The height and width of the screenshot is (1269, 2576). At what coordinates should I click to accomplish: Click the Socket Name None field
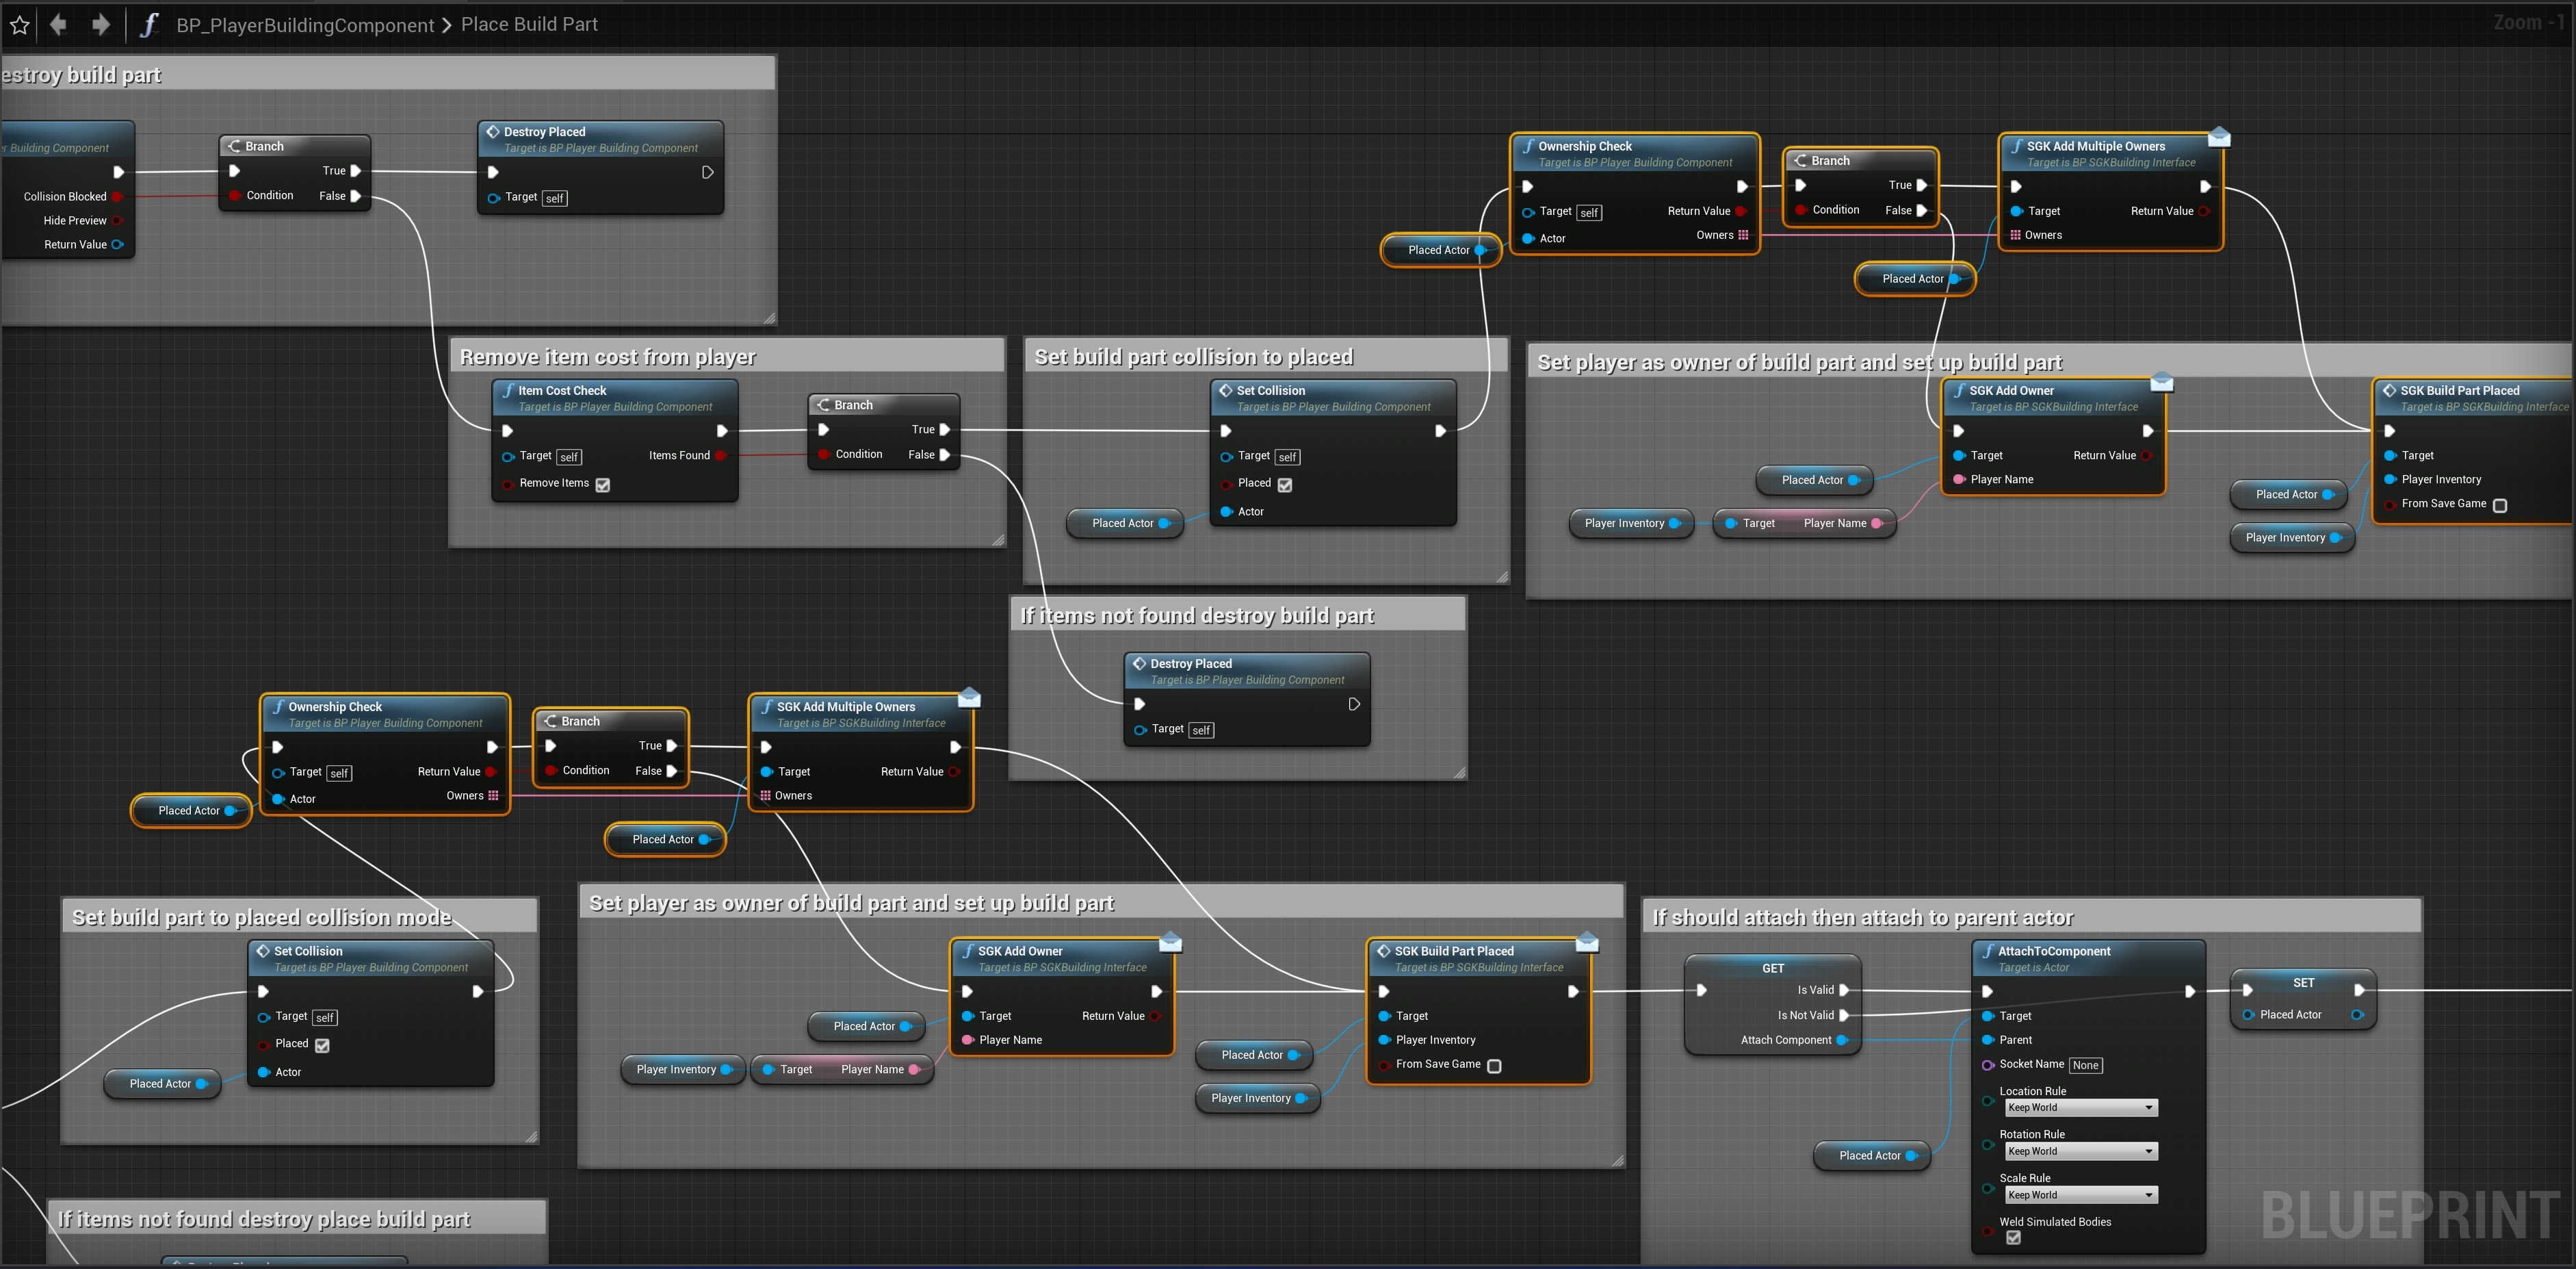click(2085, 1066)
